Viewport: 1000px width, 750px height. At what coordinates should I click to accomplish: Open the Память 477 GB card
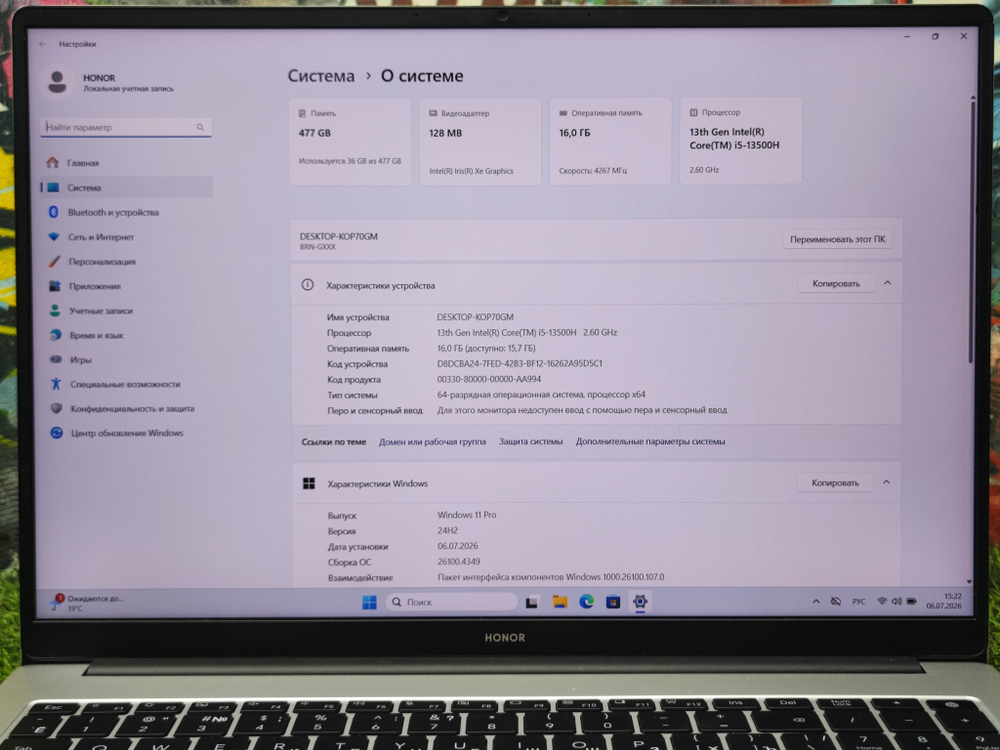[350, 142]
